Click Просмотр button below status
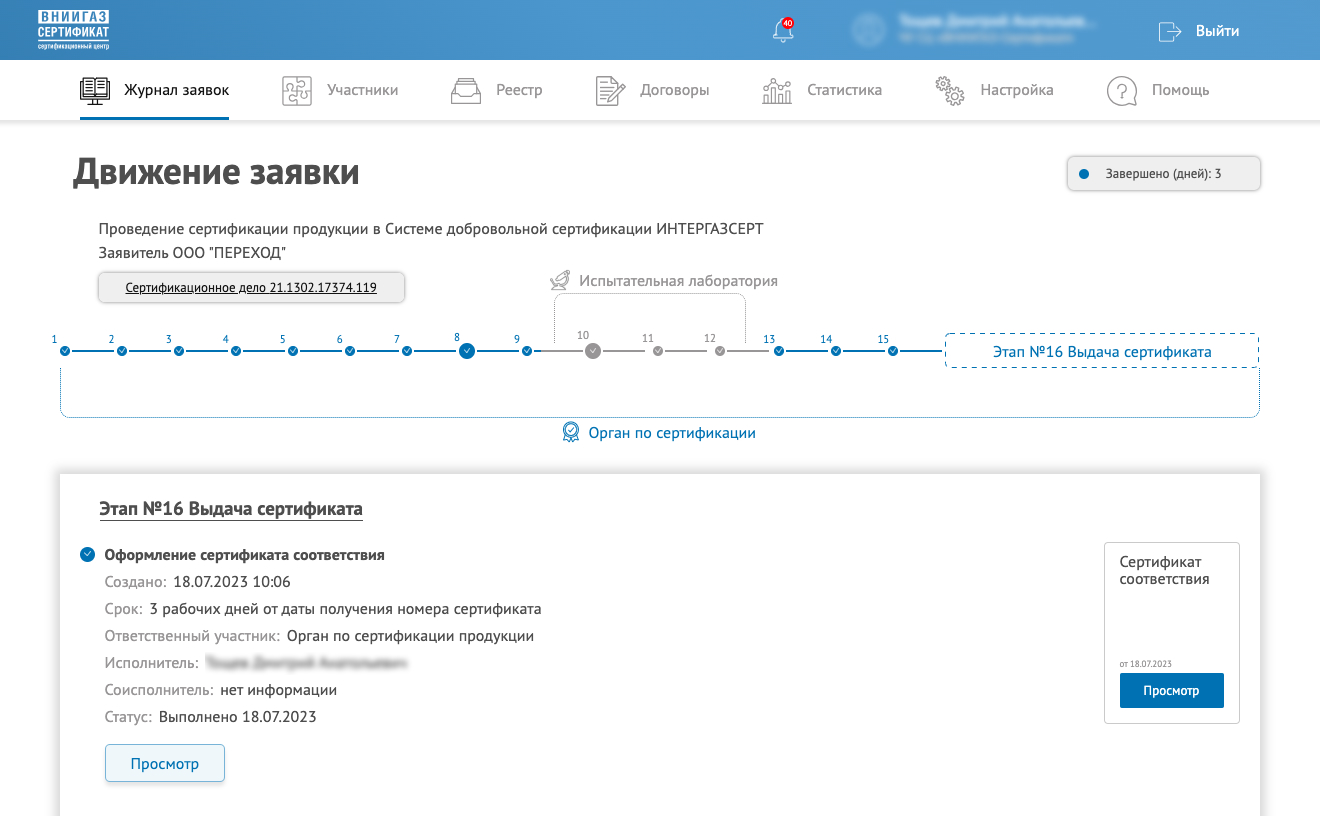Viewport: 1320px width, 816px height. point(165,764)
